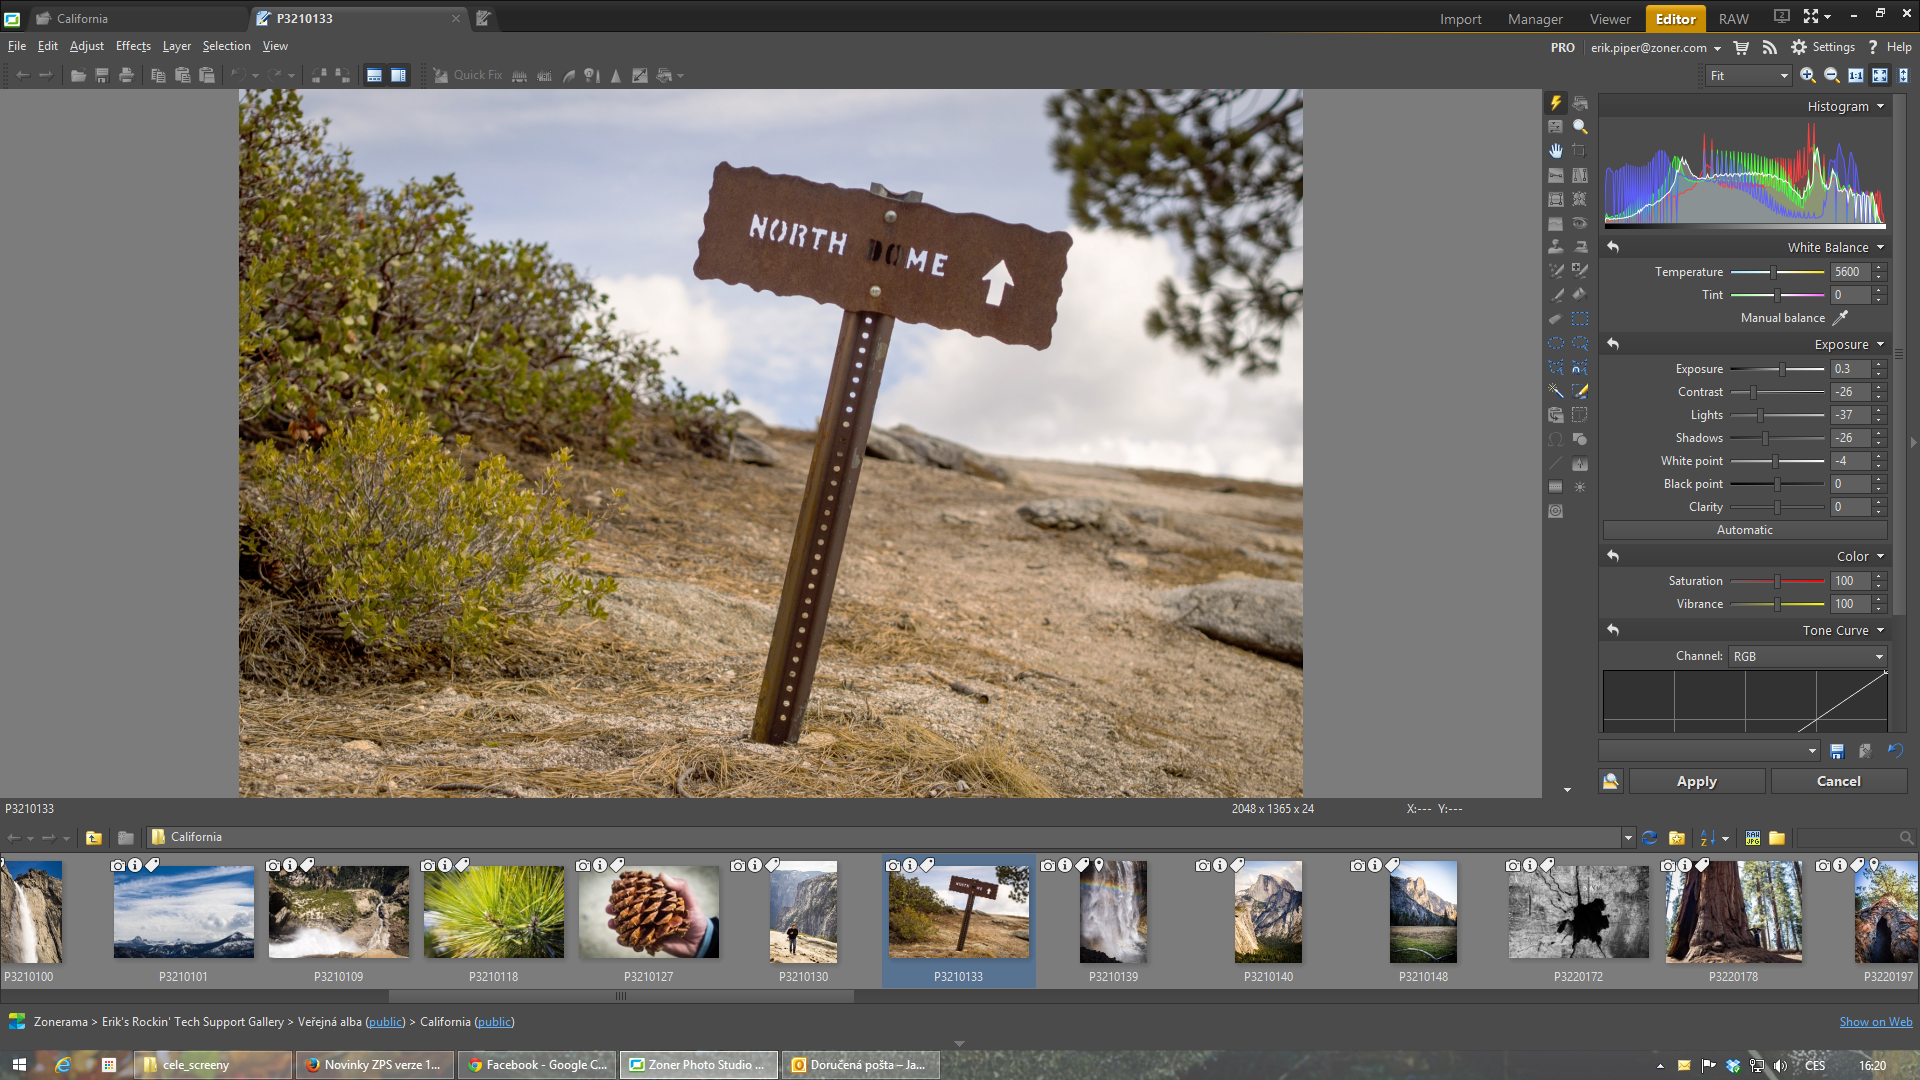Click the History reset arrow for Exposure
The width and height of the screenshot is (1920, 1080).
(x=1614, y=343)
